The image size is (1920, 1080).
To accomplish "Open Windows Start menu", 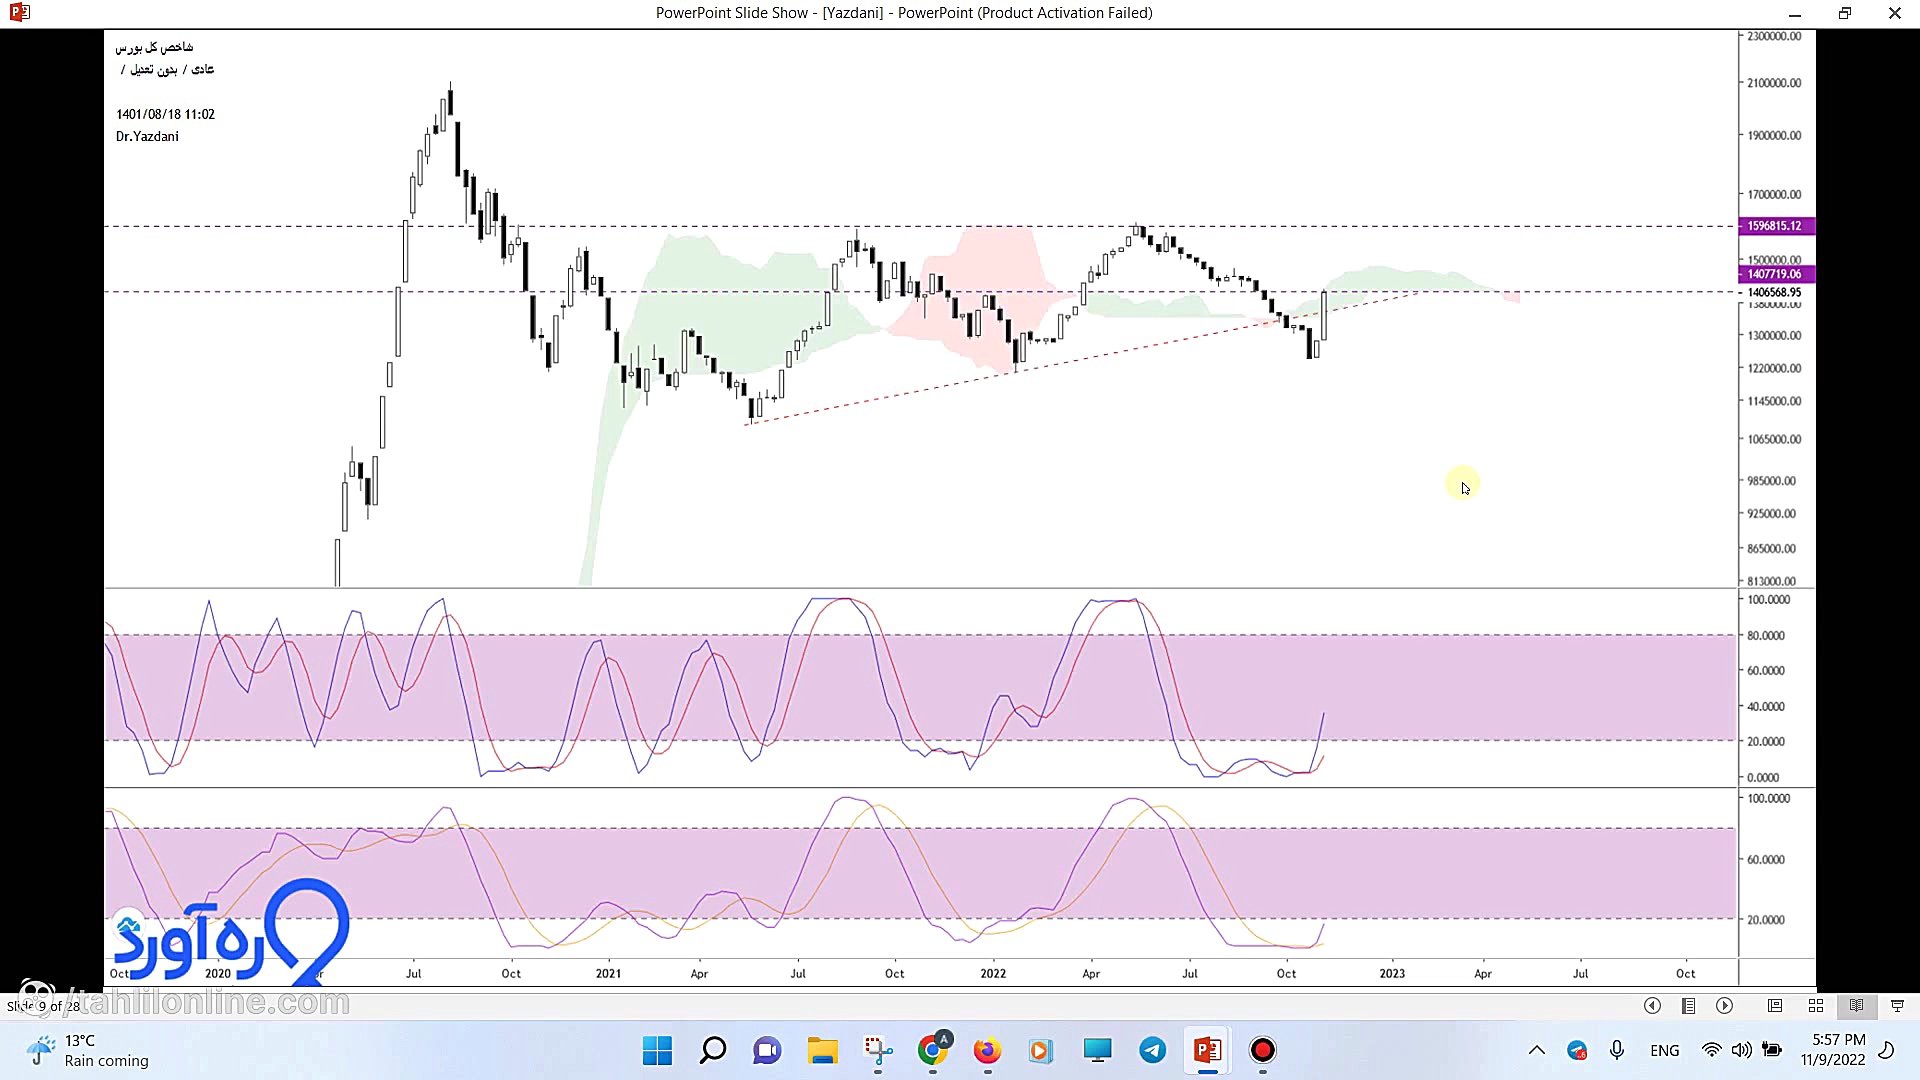I will pyautogui.click(x=657, y=1050).
